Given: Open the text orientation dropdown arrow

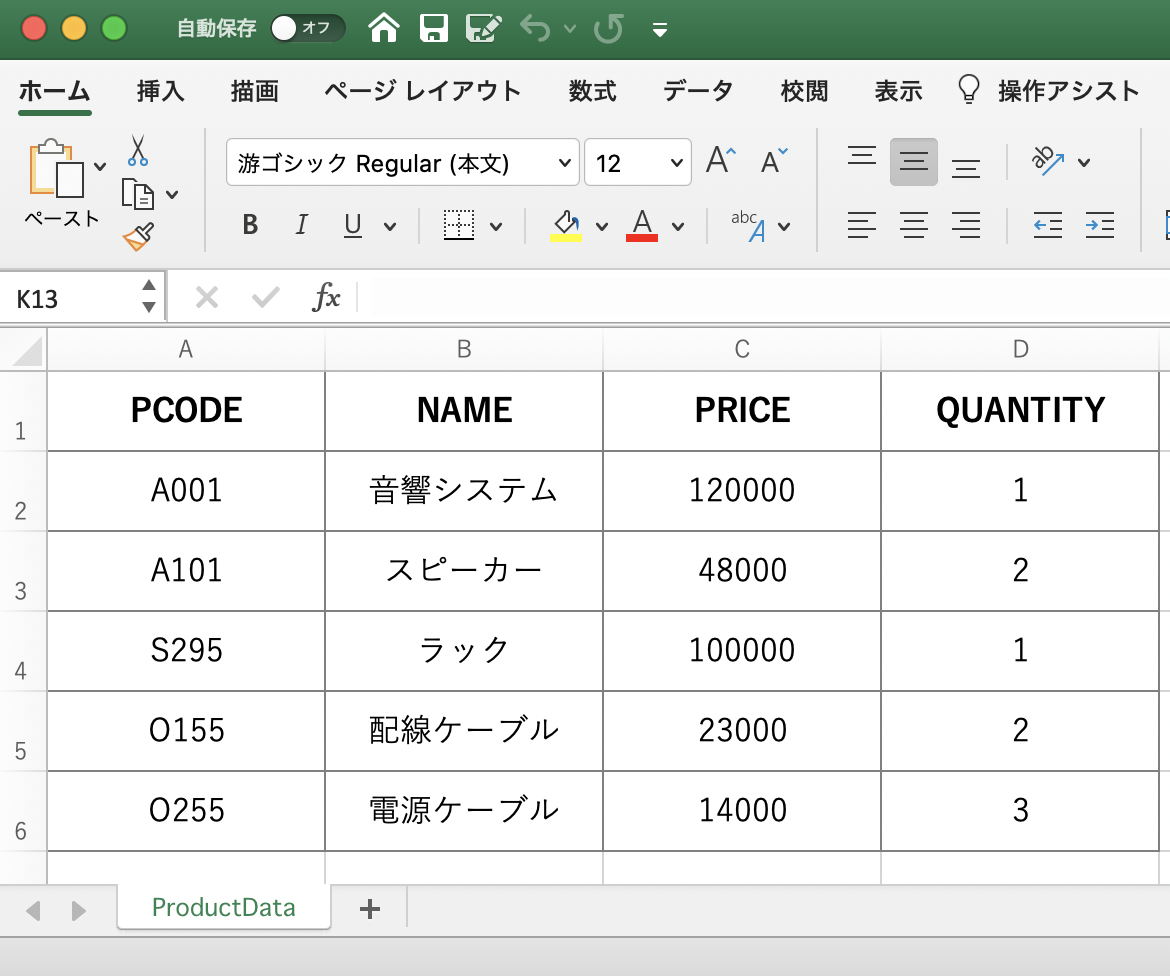Looking at the screenshot, I should coord(1084,162).
